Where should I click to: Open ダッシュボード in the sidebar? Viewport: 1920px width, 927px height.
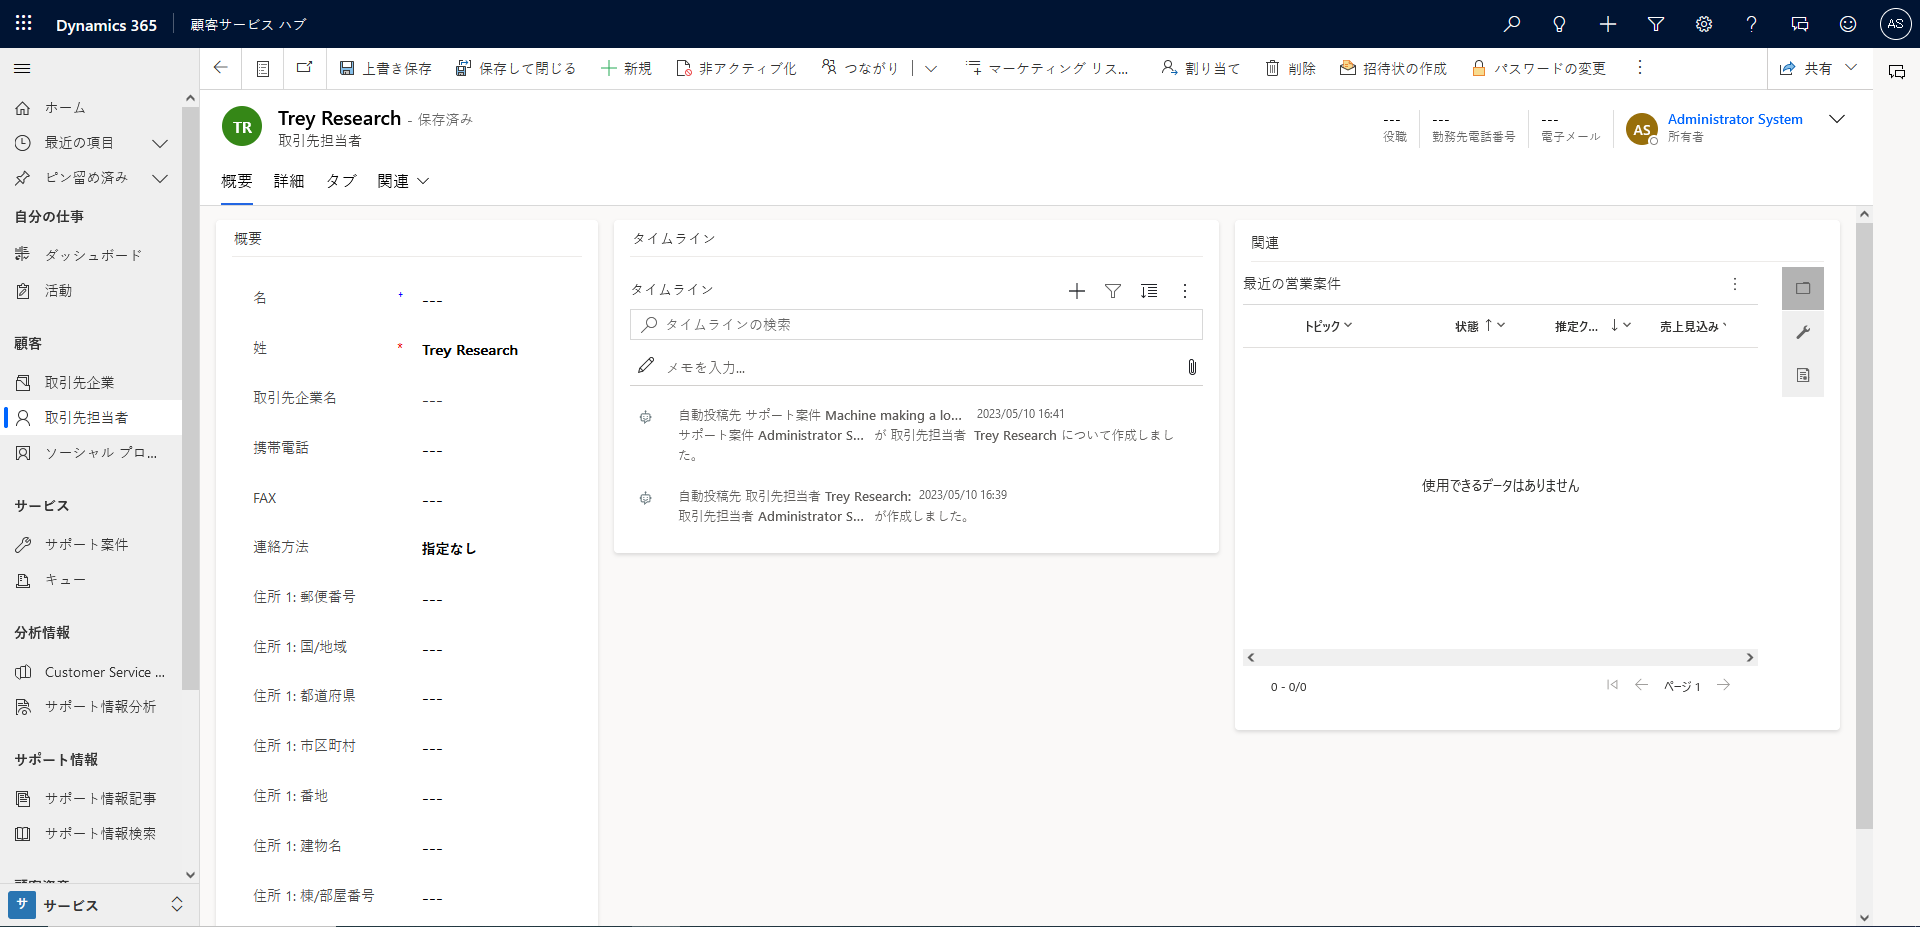point(91,256)
